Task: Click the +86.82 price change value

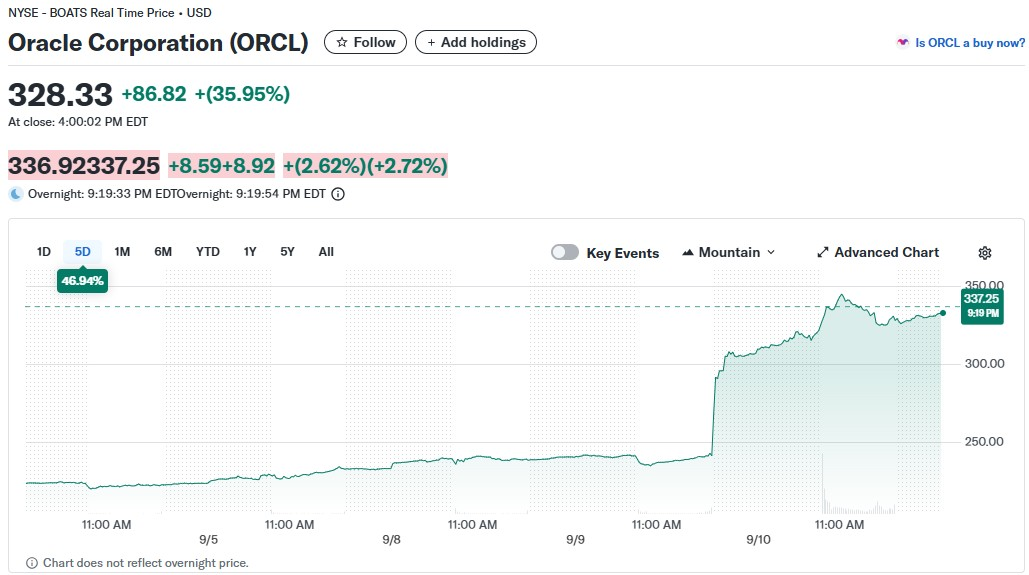Action: pos(154,94)
